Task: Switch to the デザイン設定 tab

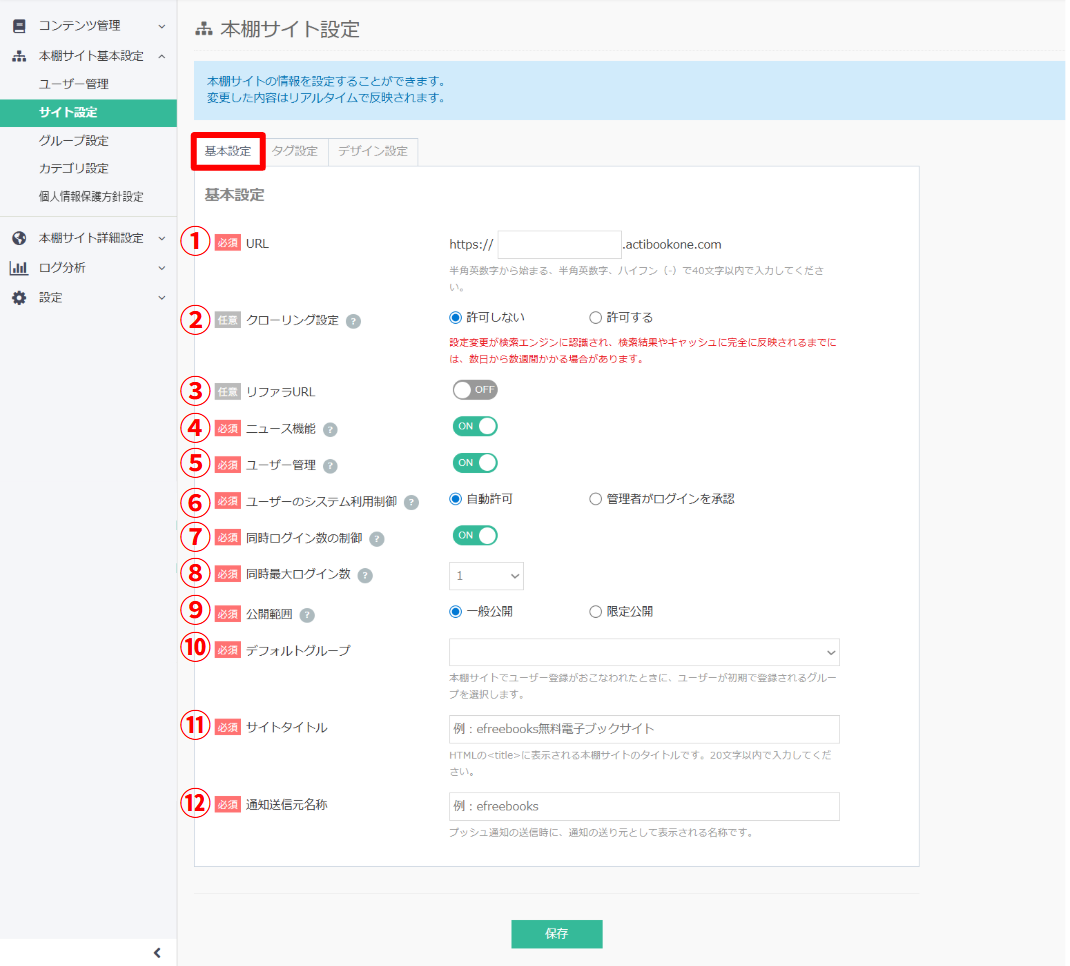Action: click(372, 151)
